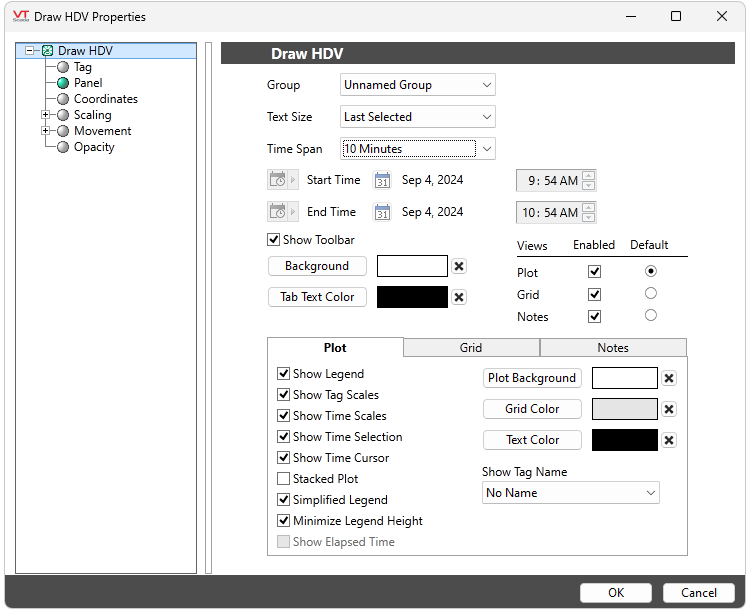Expand the Scaling tree node
747x613 pixels.
click(45, 115)
